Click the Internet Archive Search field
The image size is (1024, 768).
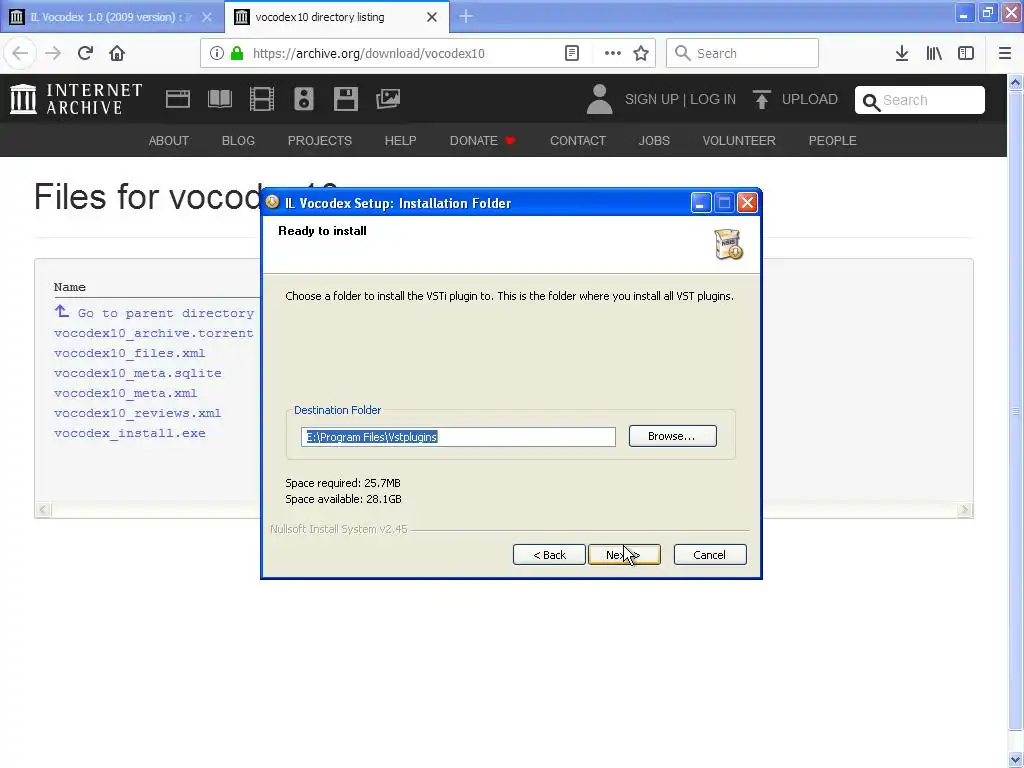[x=920, y=100]
